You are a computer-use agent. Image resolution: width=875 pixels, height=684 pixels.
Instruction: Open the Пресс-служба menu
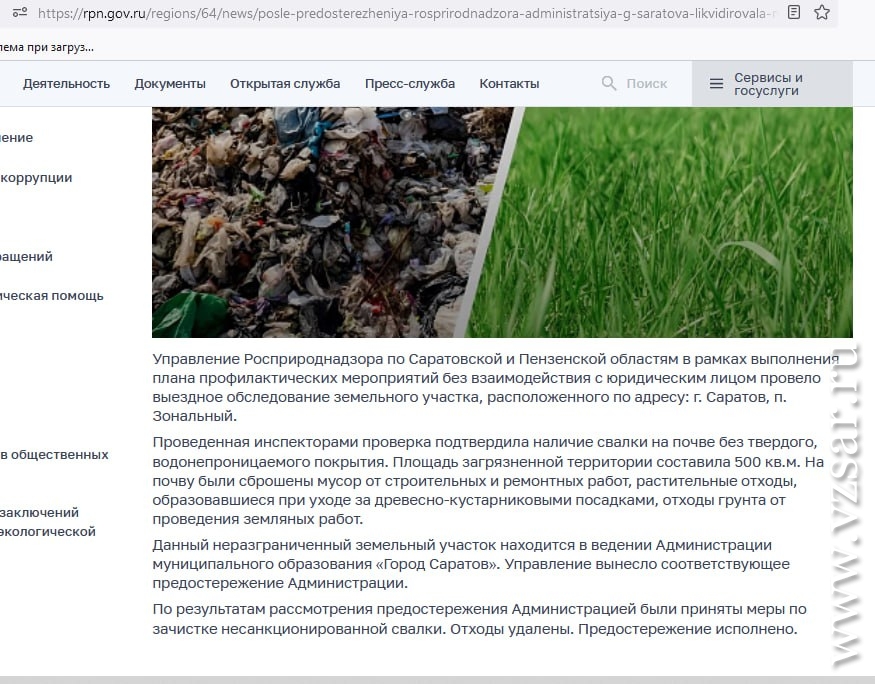[410, 84]
